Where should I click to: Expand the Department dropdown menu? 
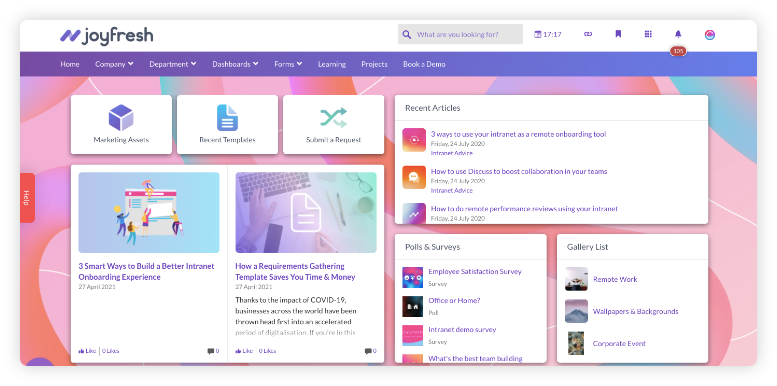pos(173,64)
